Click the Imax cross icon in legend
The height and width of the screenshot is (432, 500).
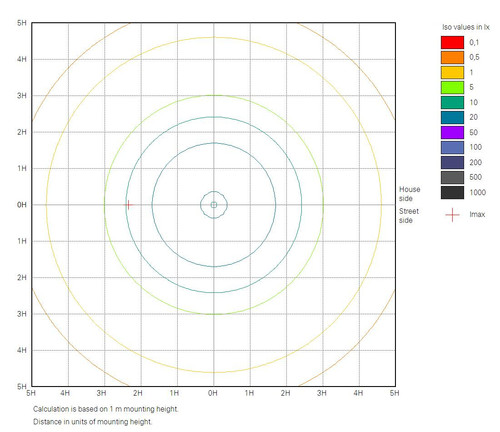pos(452,215)
